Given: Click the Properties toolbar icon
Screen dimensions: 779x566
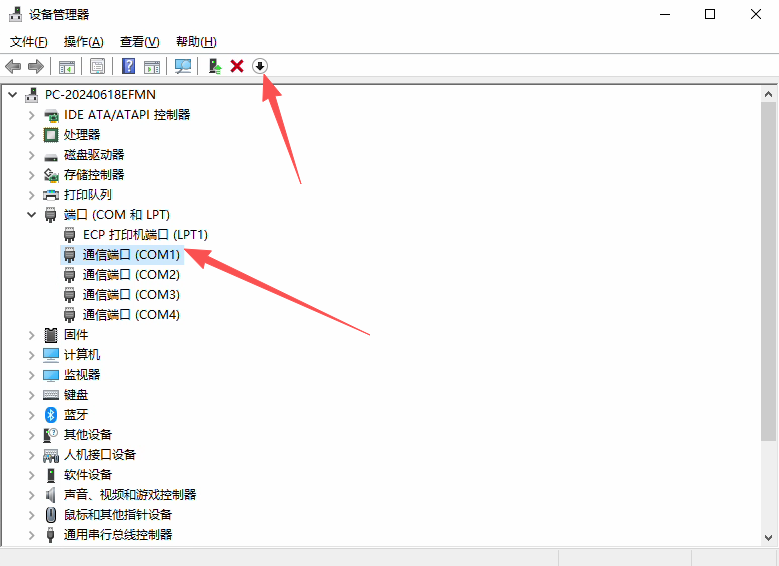Looking at the screenshot, I should [x=97, y=66].
